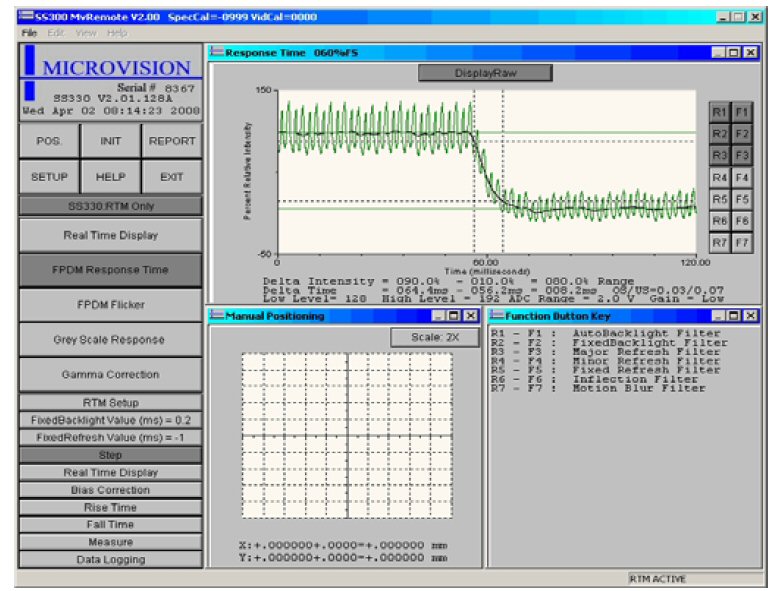Screen dimensions: 773x591
Task: Open top Real Time Display button
Action: (111, 235)
